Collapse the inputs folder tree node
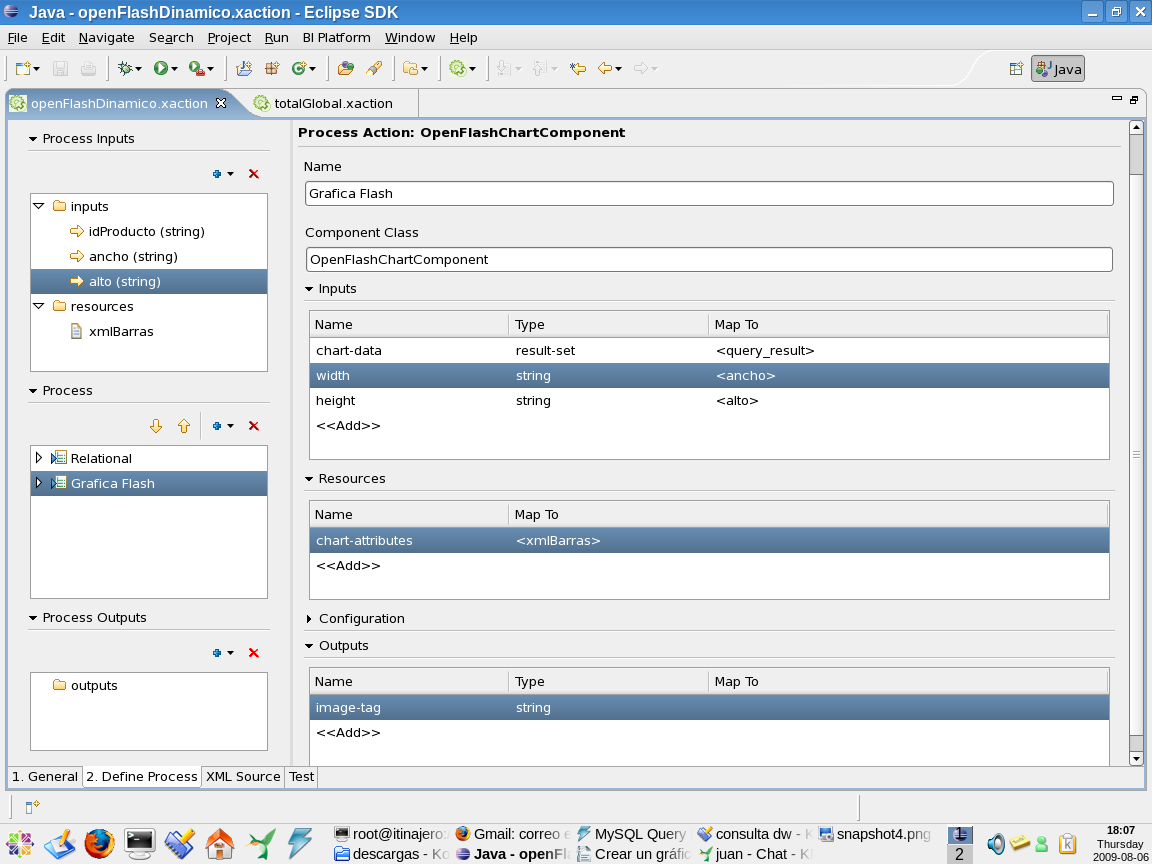 (x=39, y=206)
